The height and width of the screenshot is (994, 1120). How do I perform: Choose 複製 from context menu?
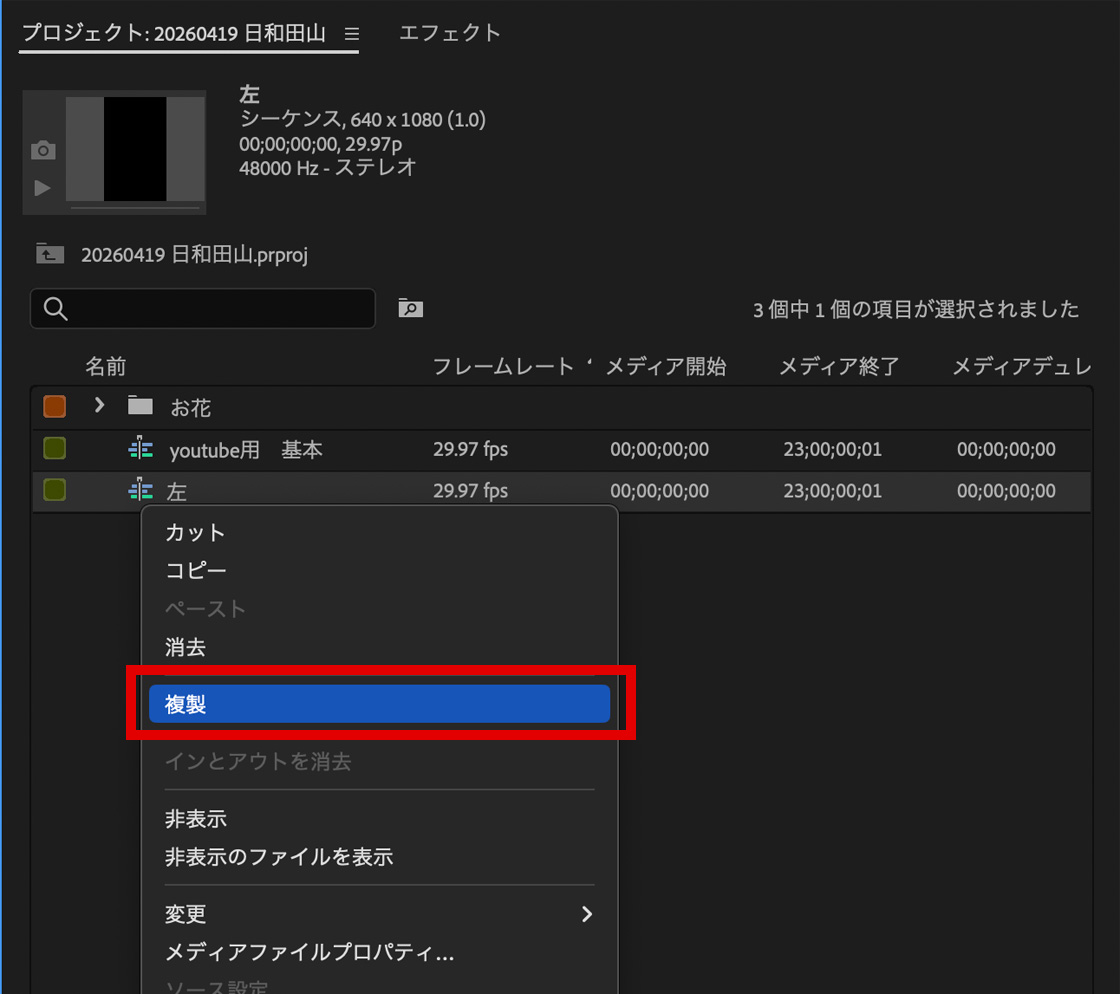pyautogui.click(x=379, y=704)
